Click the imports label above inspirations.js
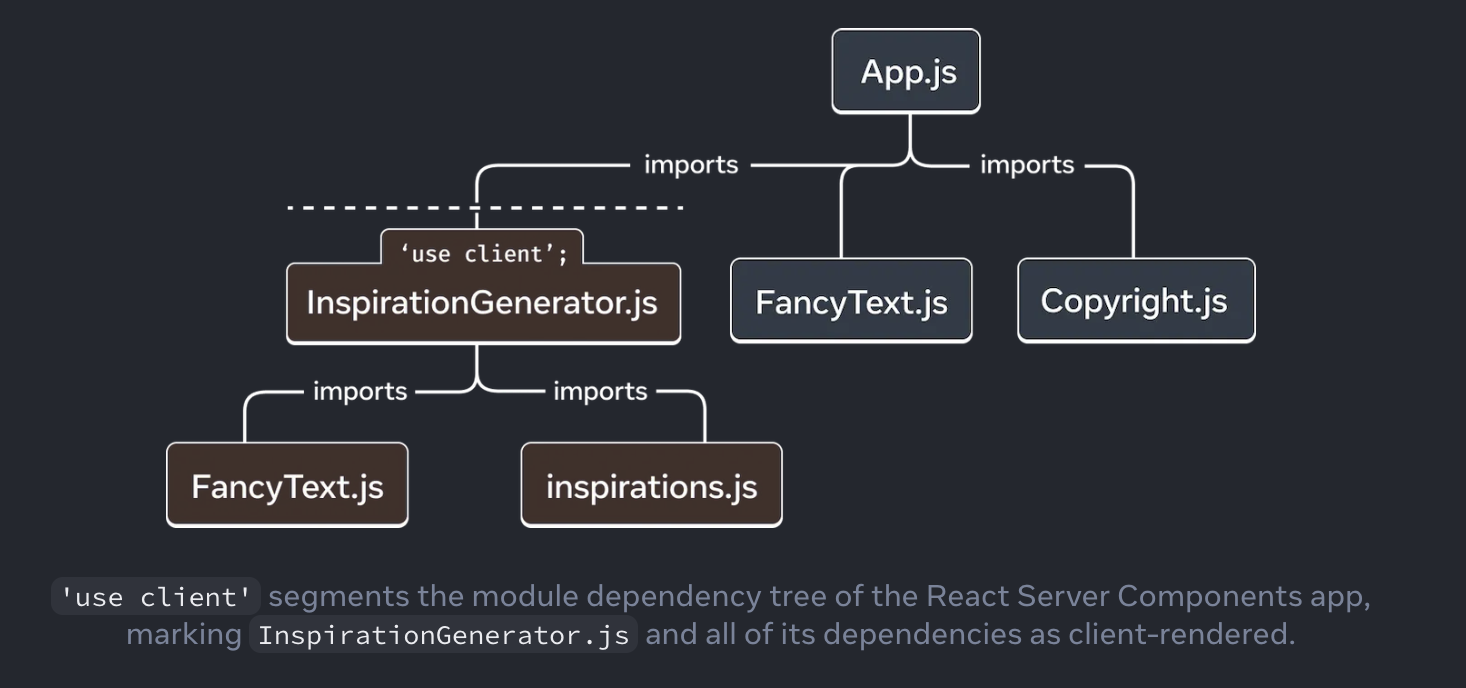This screenshot has width=1466, height=688. (x=600, y=391)
